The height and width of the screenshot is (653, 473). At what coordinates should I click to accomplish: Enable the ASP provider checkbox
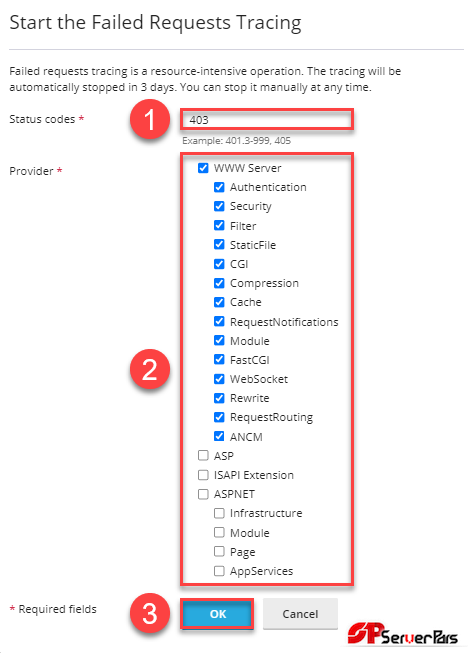203,455
